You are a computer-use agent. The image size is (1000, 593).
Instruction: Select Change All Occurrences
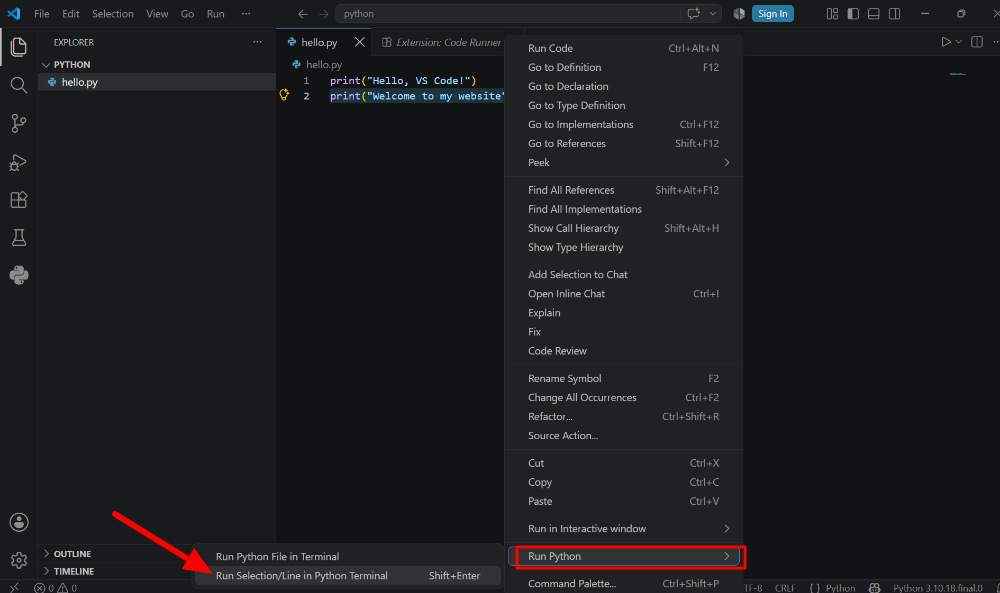point(624,398)
